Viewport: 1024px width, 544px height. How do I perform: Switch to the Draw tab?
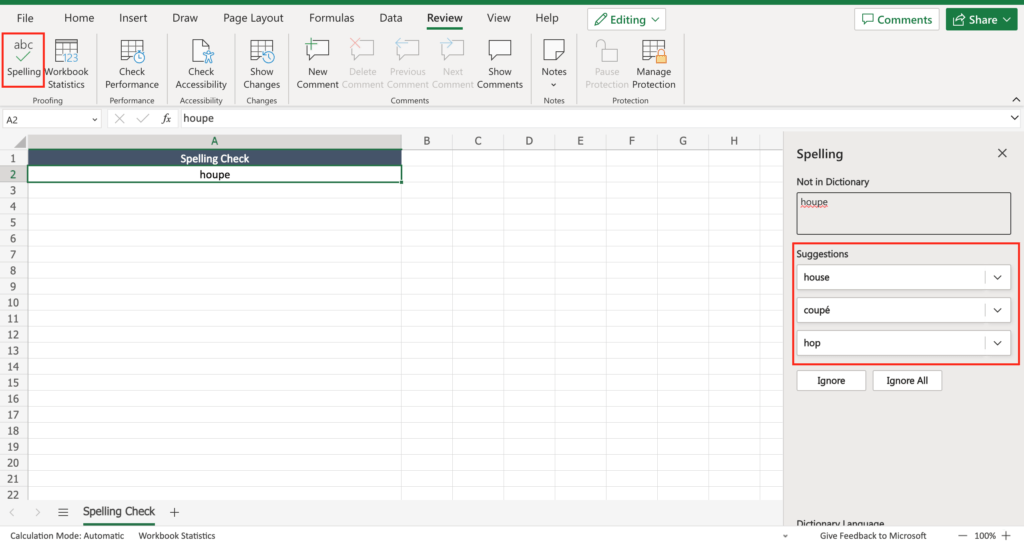185,18
